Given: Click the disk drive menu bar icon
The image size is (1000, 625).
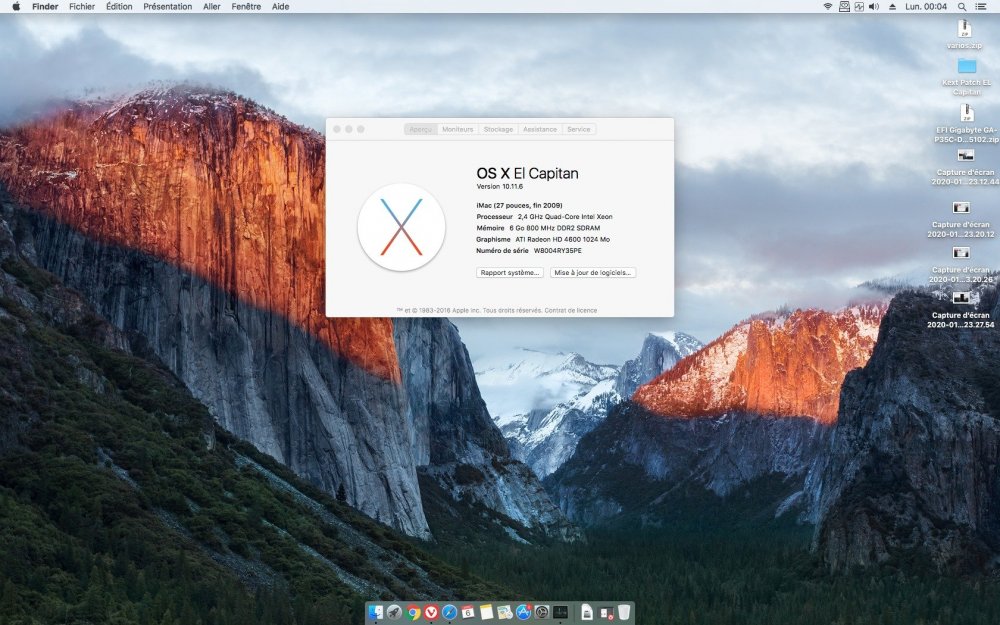Looking at the screenshot, I should click(844, 6).
